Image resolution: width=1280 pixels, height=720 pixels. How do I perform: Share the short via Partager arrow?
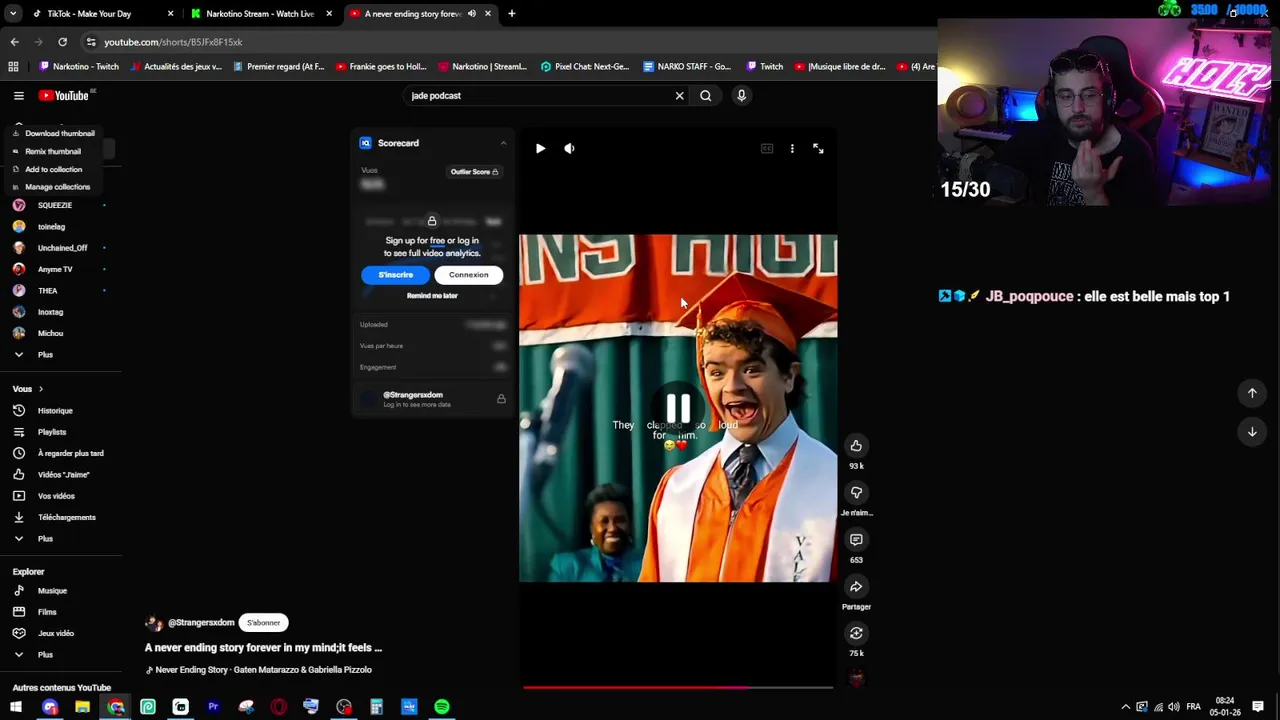[856, 587]
